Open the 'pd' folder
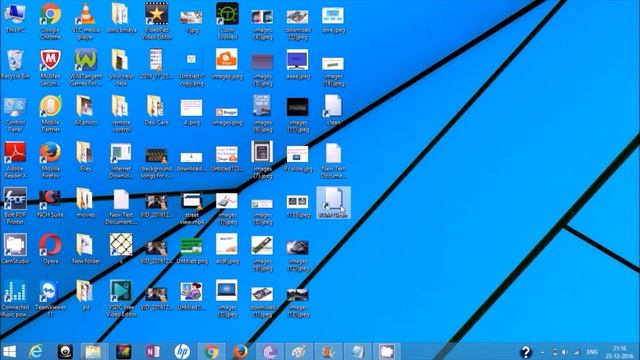Viewport: 640px width, 360px height. (x=86, y=296)
